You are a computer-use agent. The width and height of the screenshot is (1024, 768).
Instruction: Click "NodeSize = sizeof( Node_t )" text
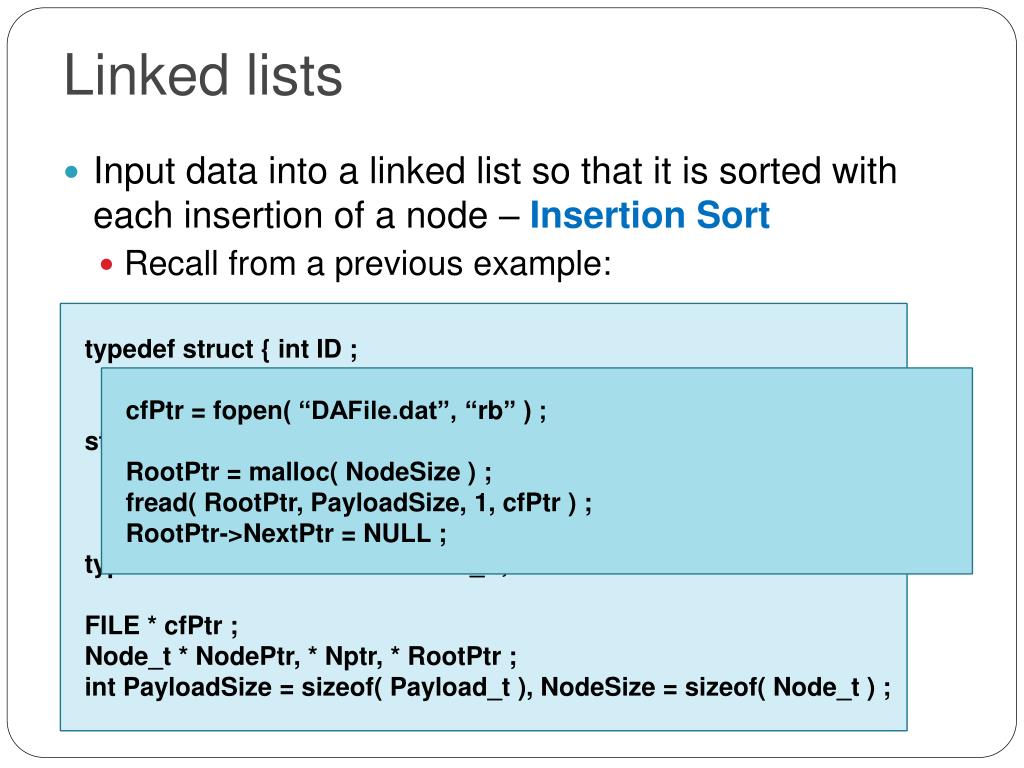715,687
